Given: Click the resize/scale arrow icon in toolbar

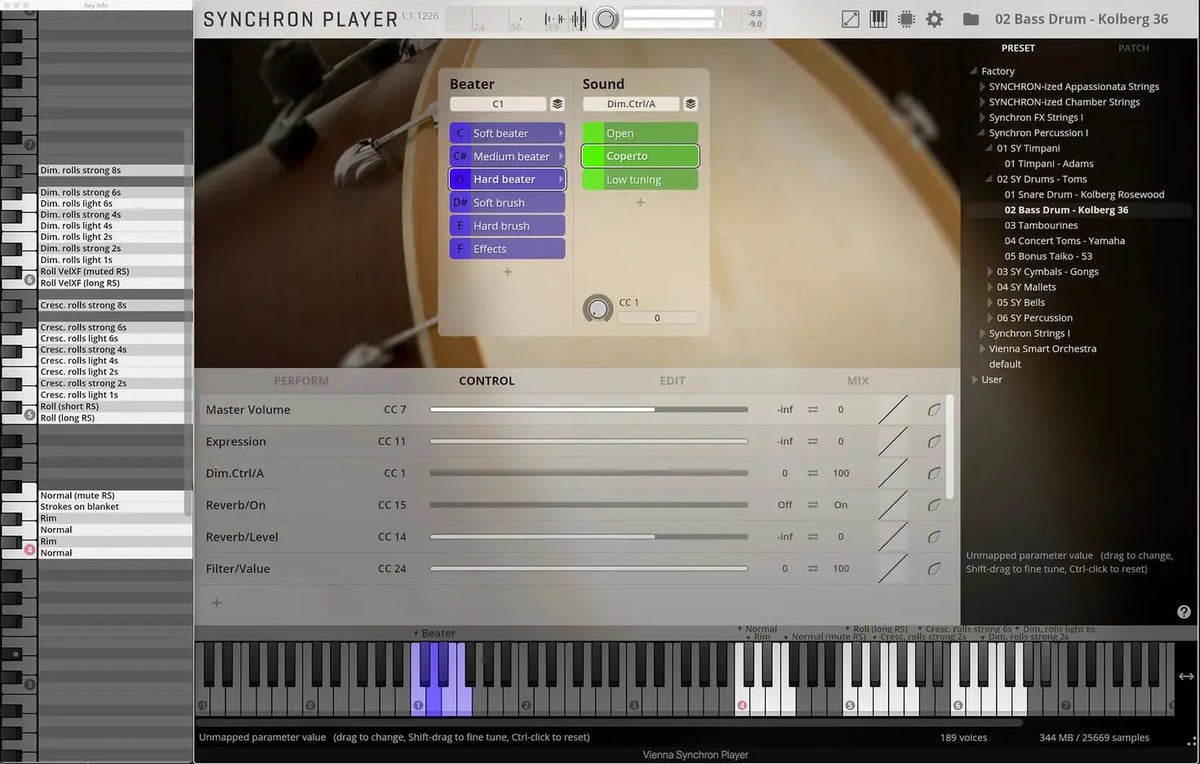Looking at the screenshot, I should [850, 19].
